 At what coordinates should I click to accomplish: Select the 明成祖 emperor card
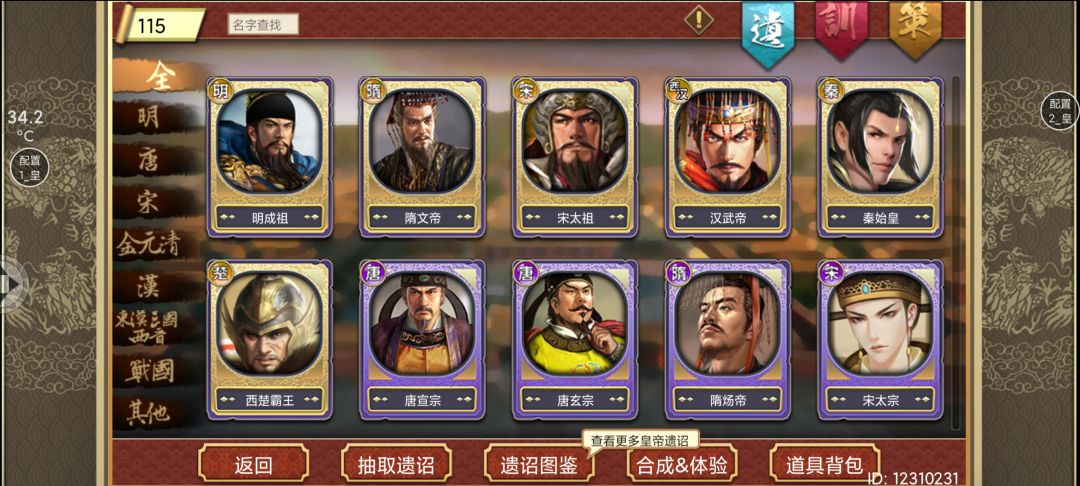tap(269, 158)
